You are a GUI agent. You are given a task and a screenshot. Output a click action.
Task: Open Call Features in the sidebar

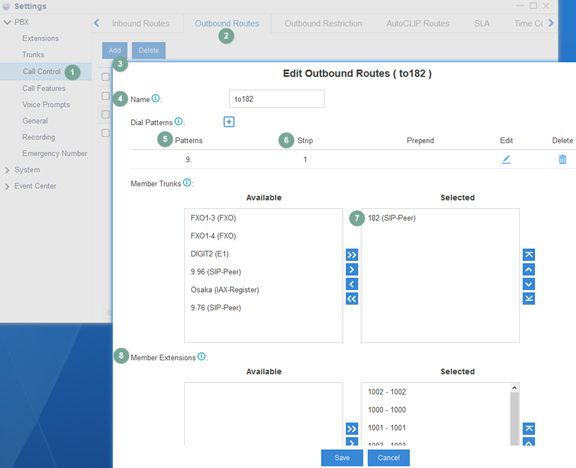(44, 88)
